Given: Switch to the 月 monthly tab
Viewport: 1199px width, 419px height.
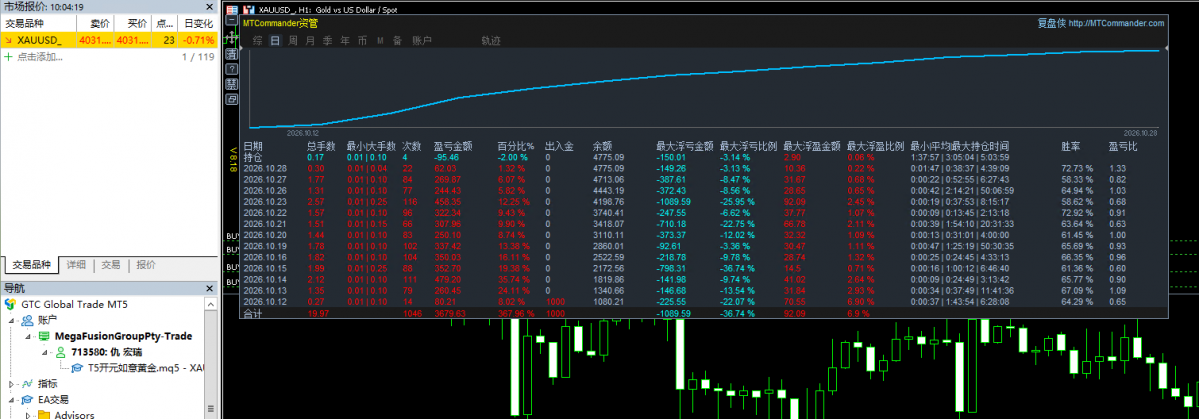Looking at the screenshot, I should [310, 41].
